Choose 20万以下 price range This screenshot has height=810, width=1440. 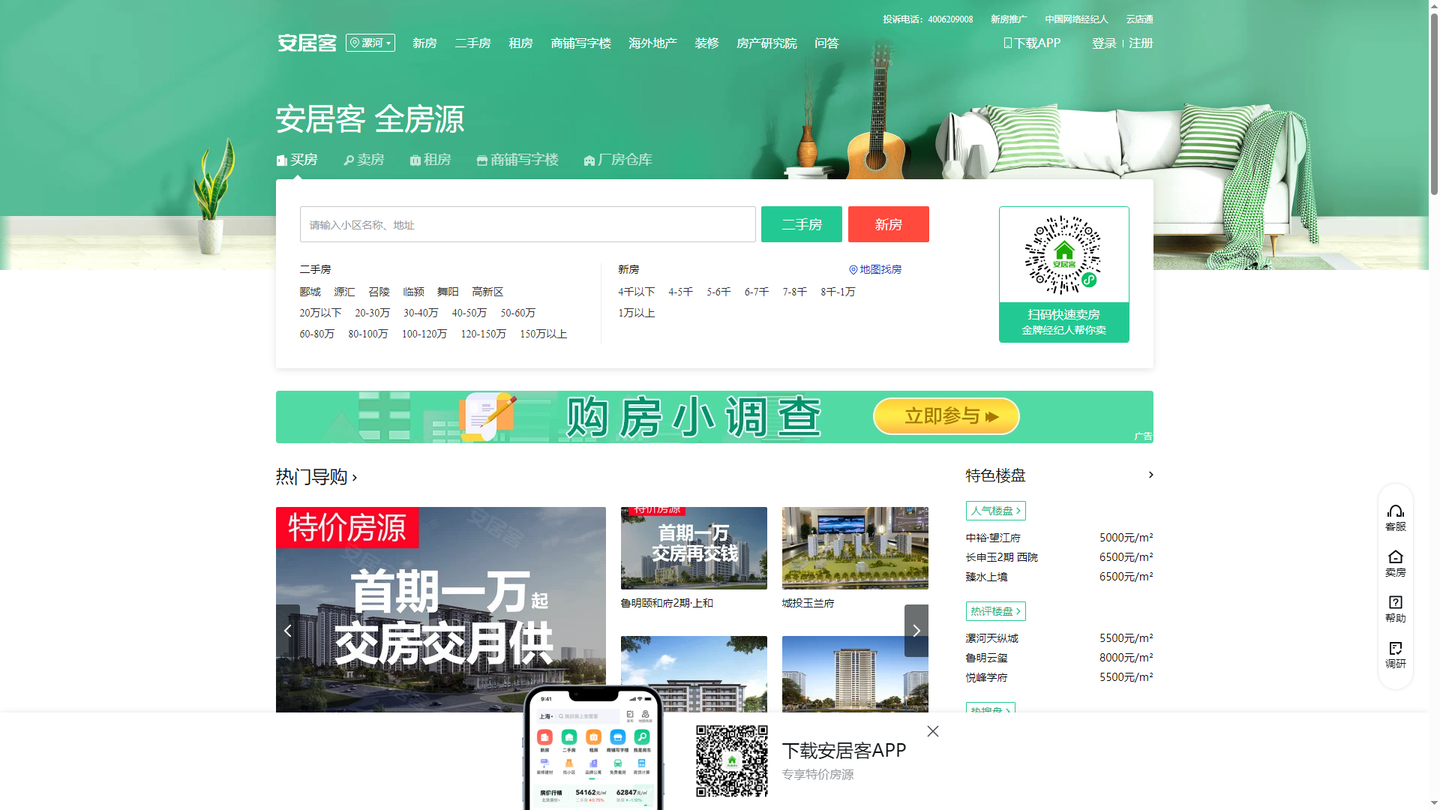tap(320, 313)
